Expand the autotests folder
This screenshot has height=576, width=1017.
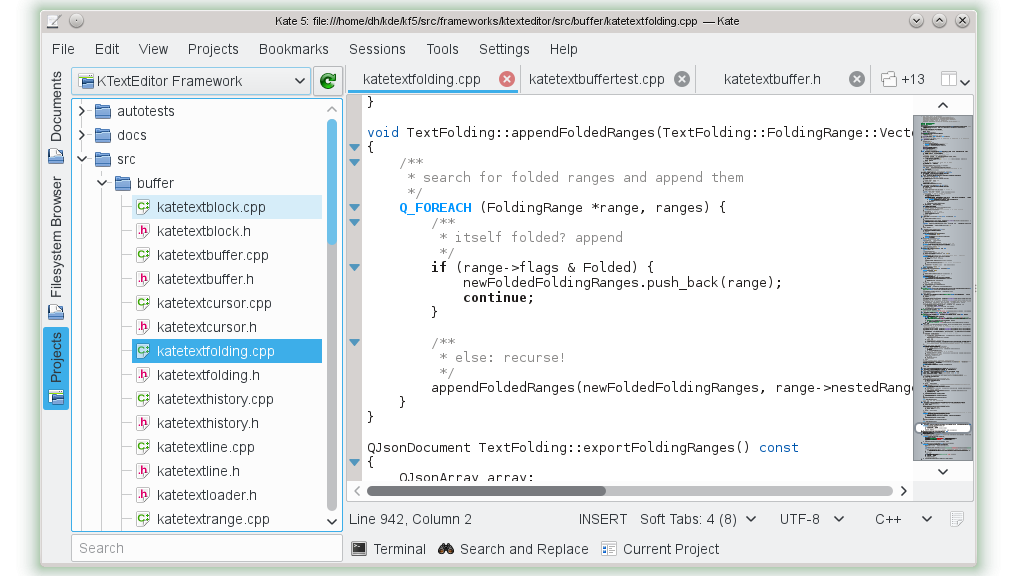(82, 111)
